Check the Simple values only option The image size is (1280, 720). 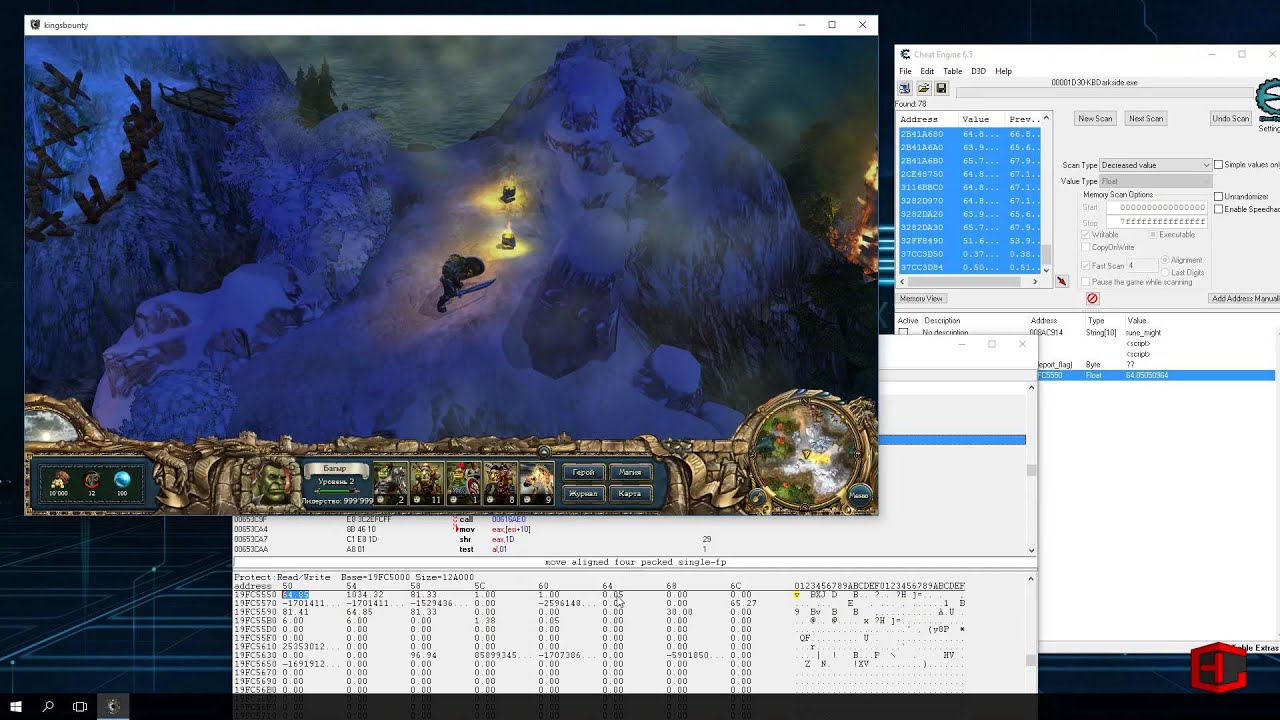[x=1218, y=165]
